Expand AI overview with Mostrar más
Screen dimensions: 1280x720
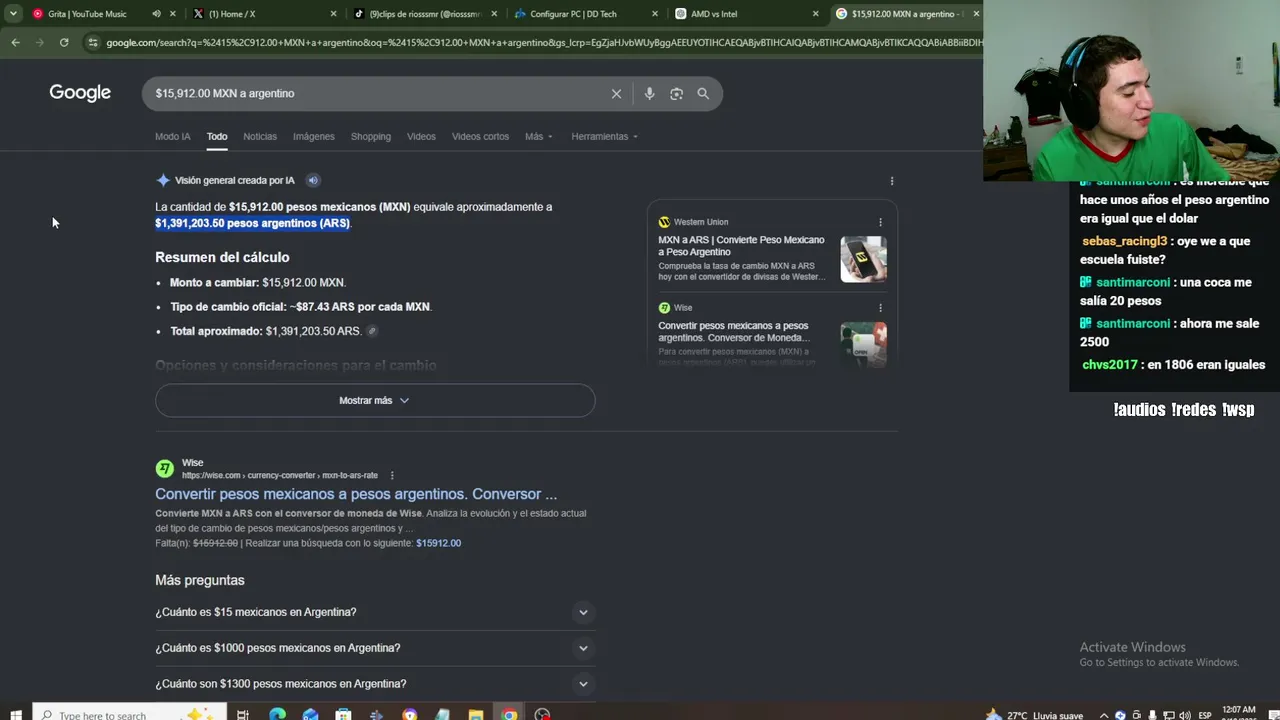point(375,400)
